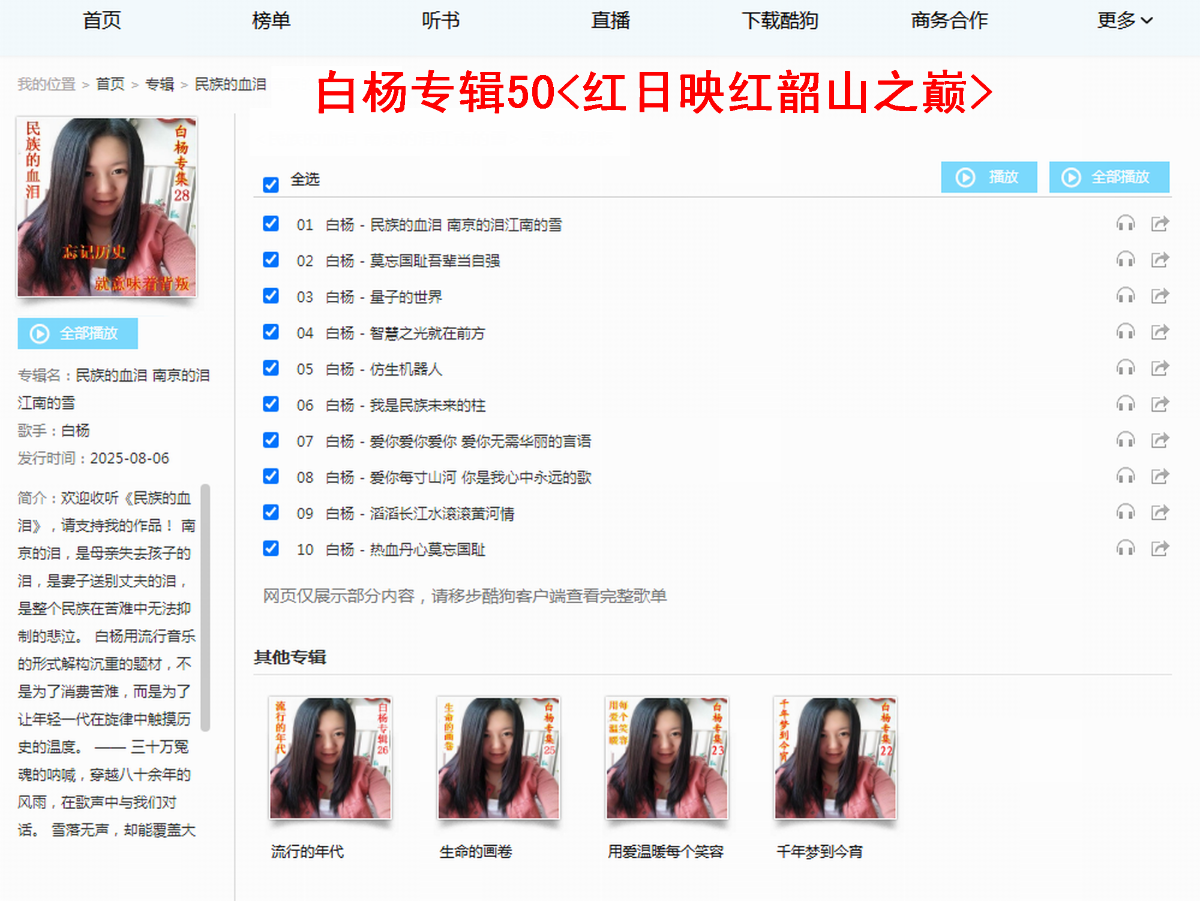1200x901 pixels.
Task: Open the 首页 navigation tab
Action: [x=102, y=20]
